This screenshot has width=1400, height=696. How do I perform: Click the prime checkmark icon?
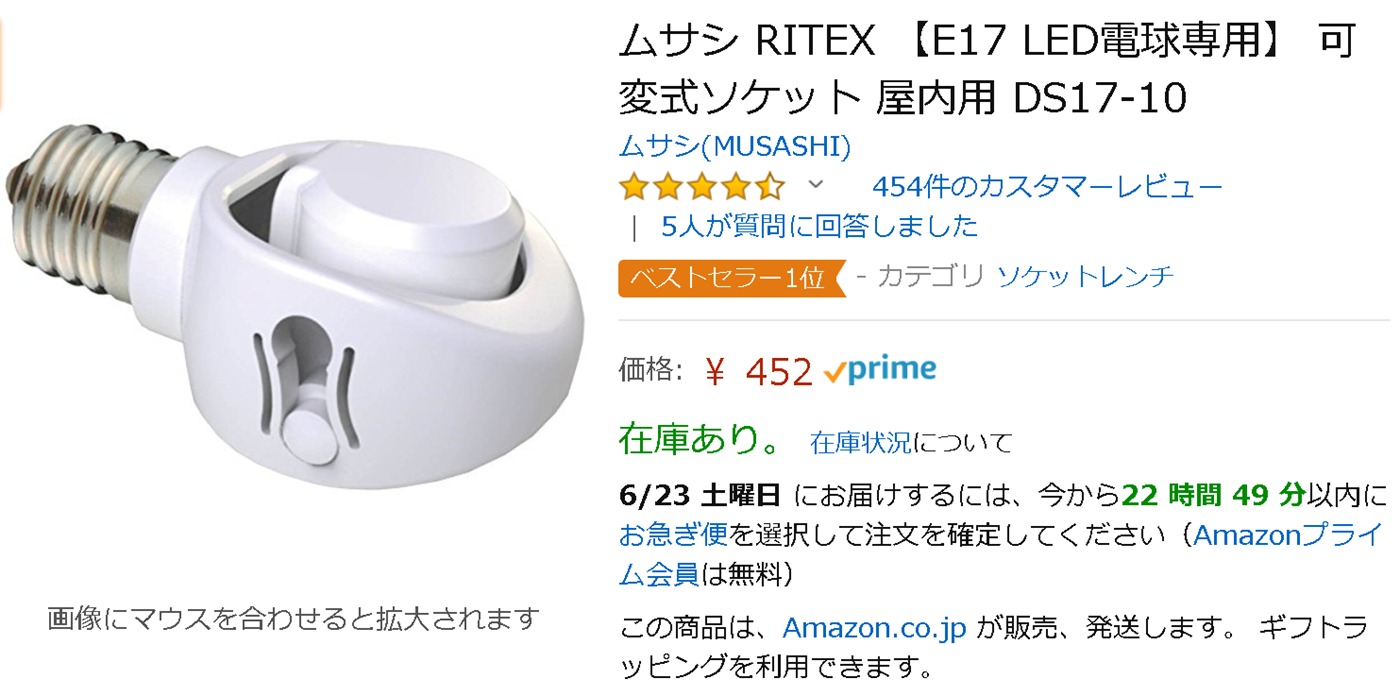(x=834, y=373)
